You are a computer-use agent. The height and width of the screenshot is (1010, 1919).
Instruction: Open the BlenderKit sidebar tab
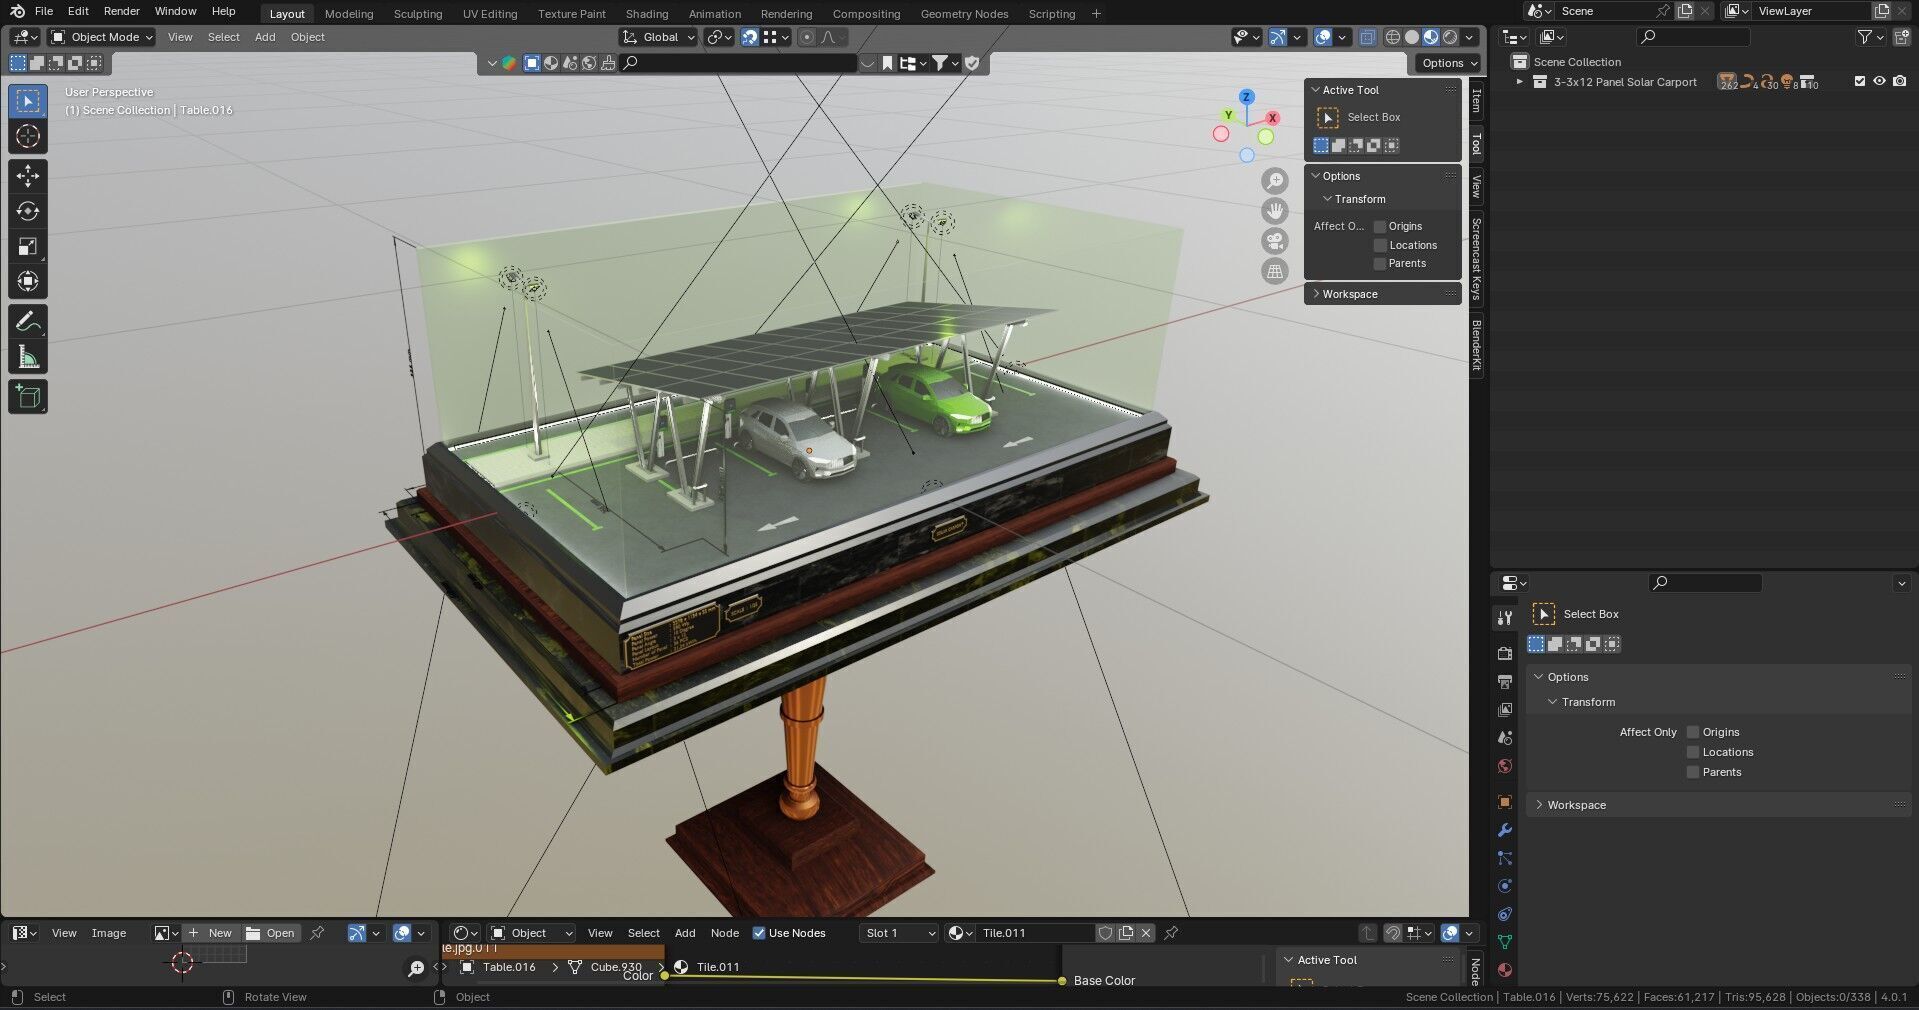tap(1476, 345)
